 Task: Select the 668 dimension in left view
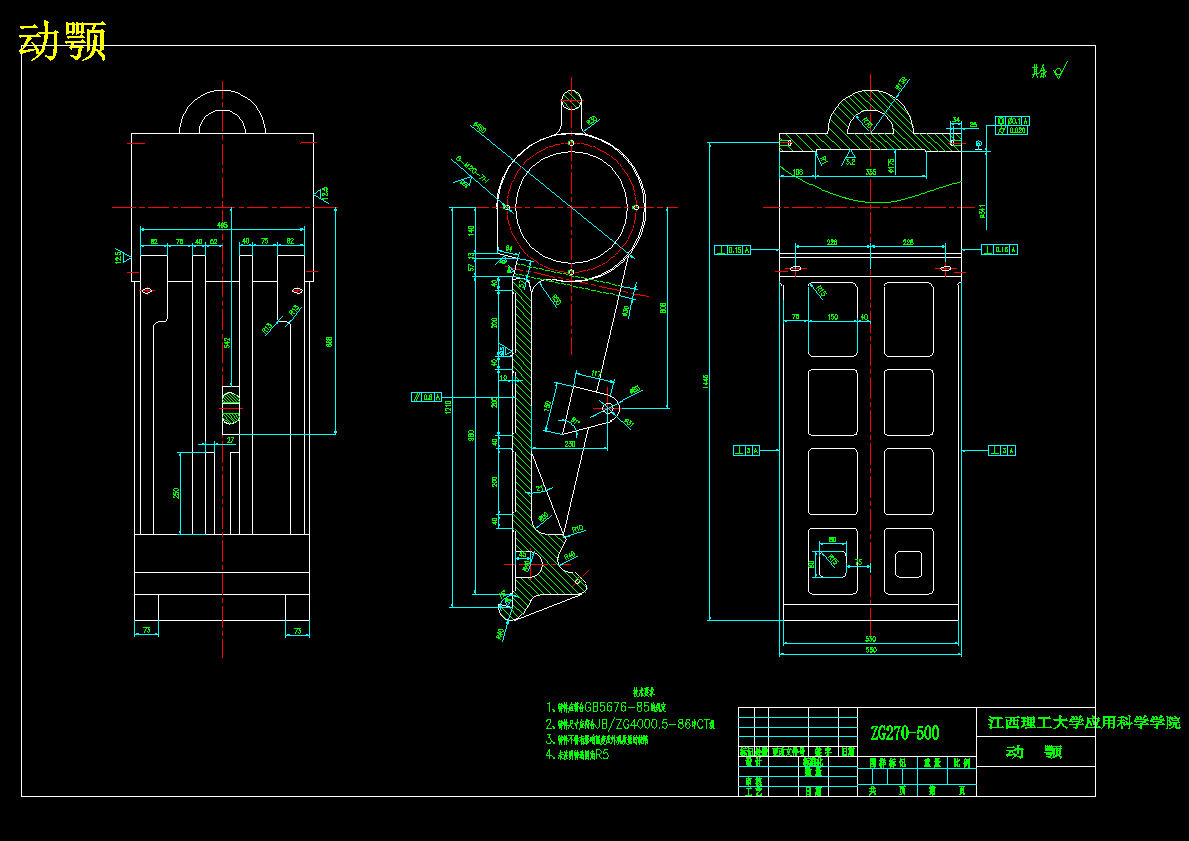pyautogui.click(x=329, y=342)
